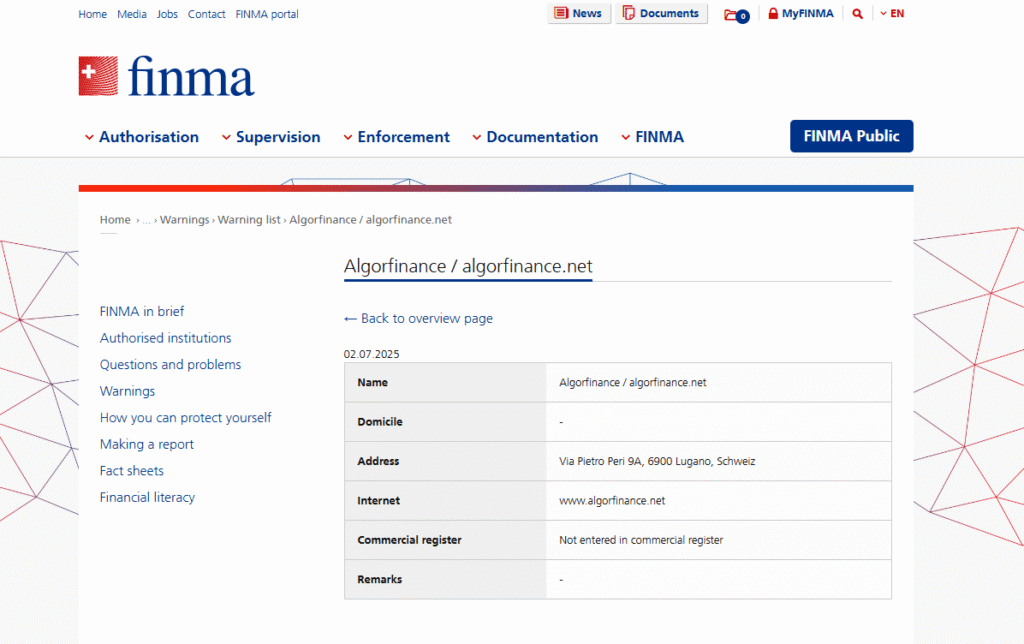Expand the Supervision menu
1024x644 pixels.
[271, 137]
